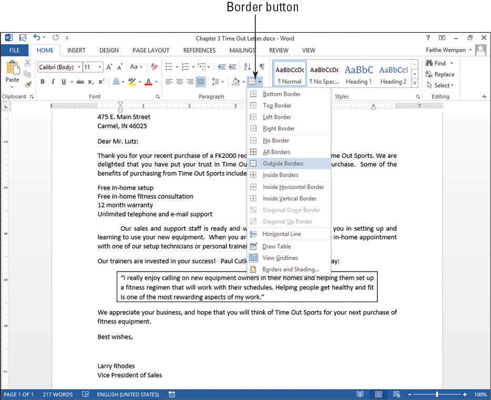Show paragraph marks with pilcrow icon
The height and width of the screenshot is (400, 491).
pyautogui.click(x=262, y=67)
